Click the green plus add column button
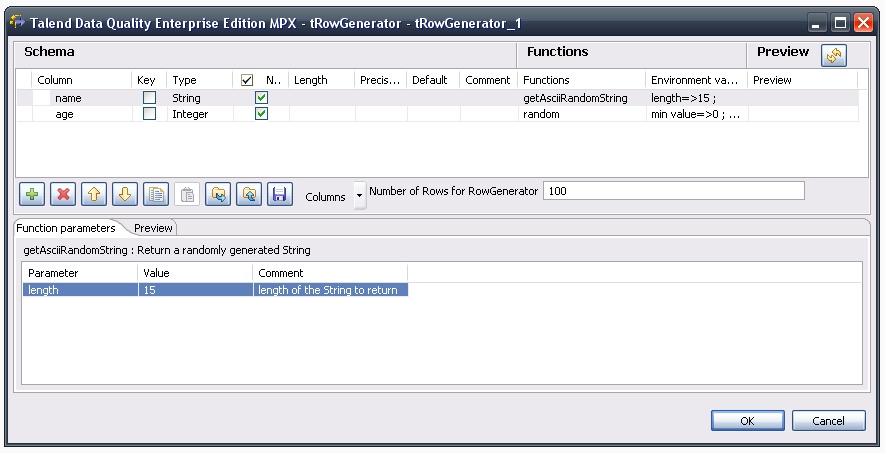 pos(32,194)
